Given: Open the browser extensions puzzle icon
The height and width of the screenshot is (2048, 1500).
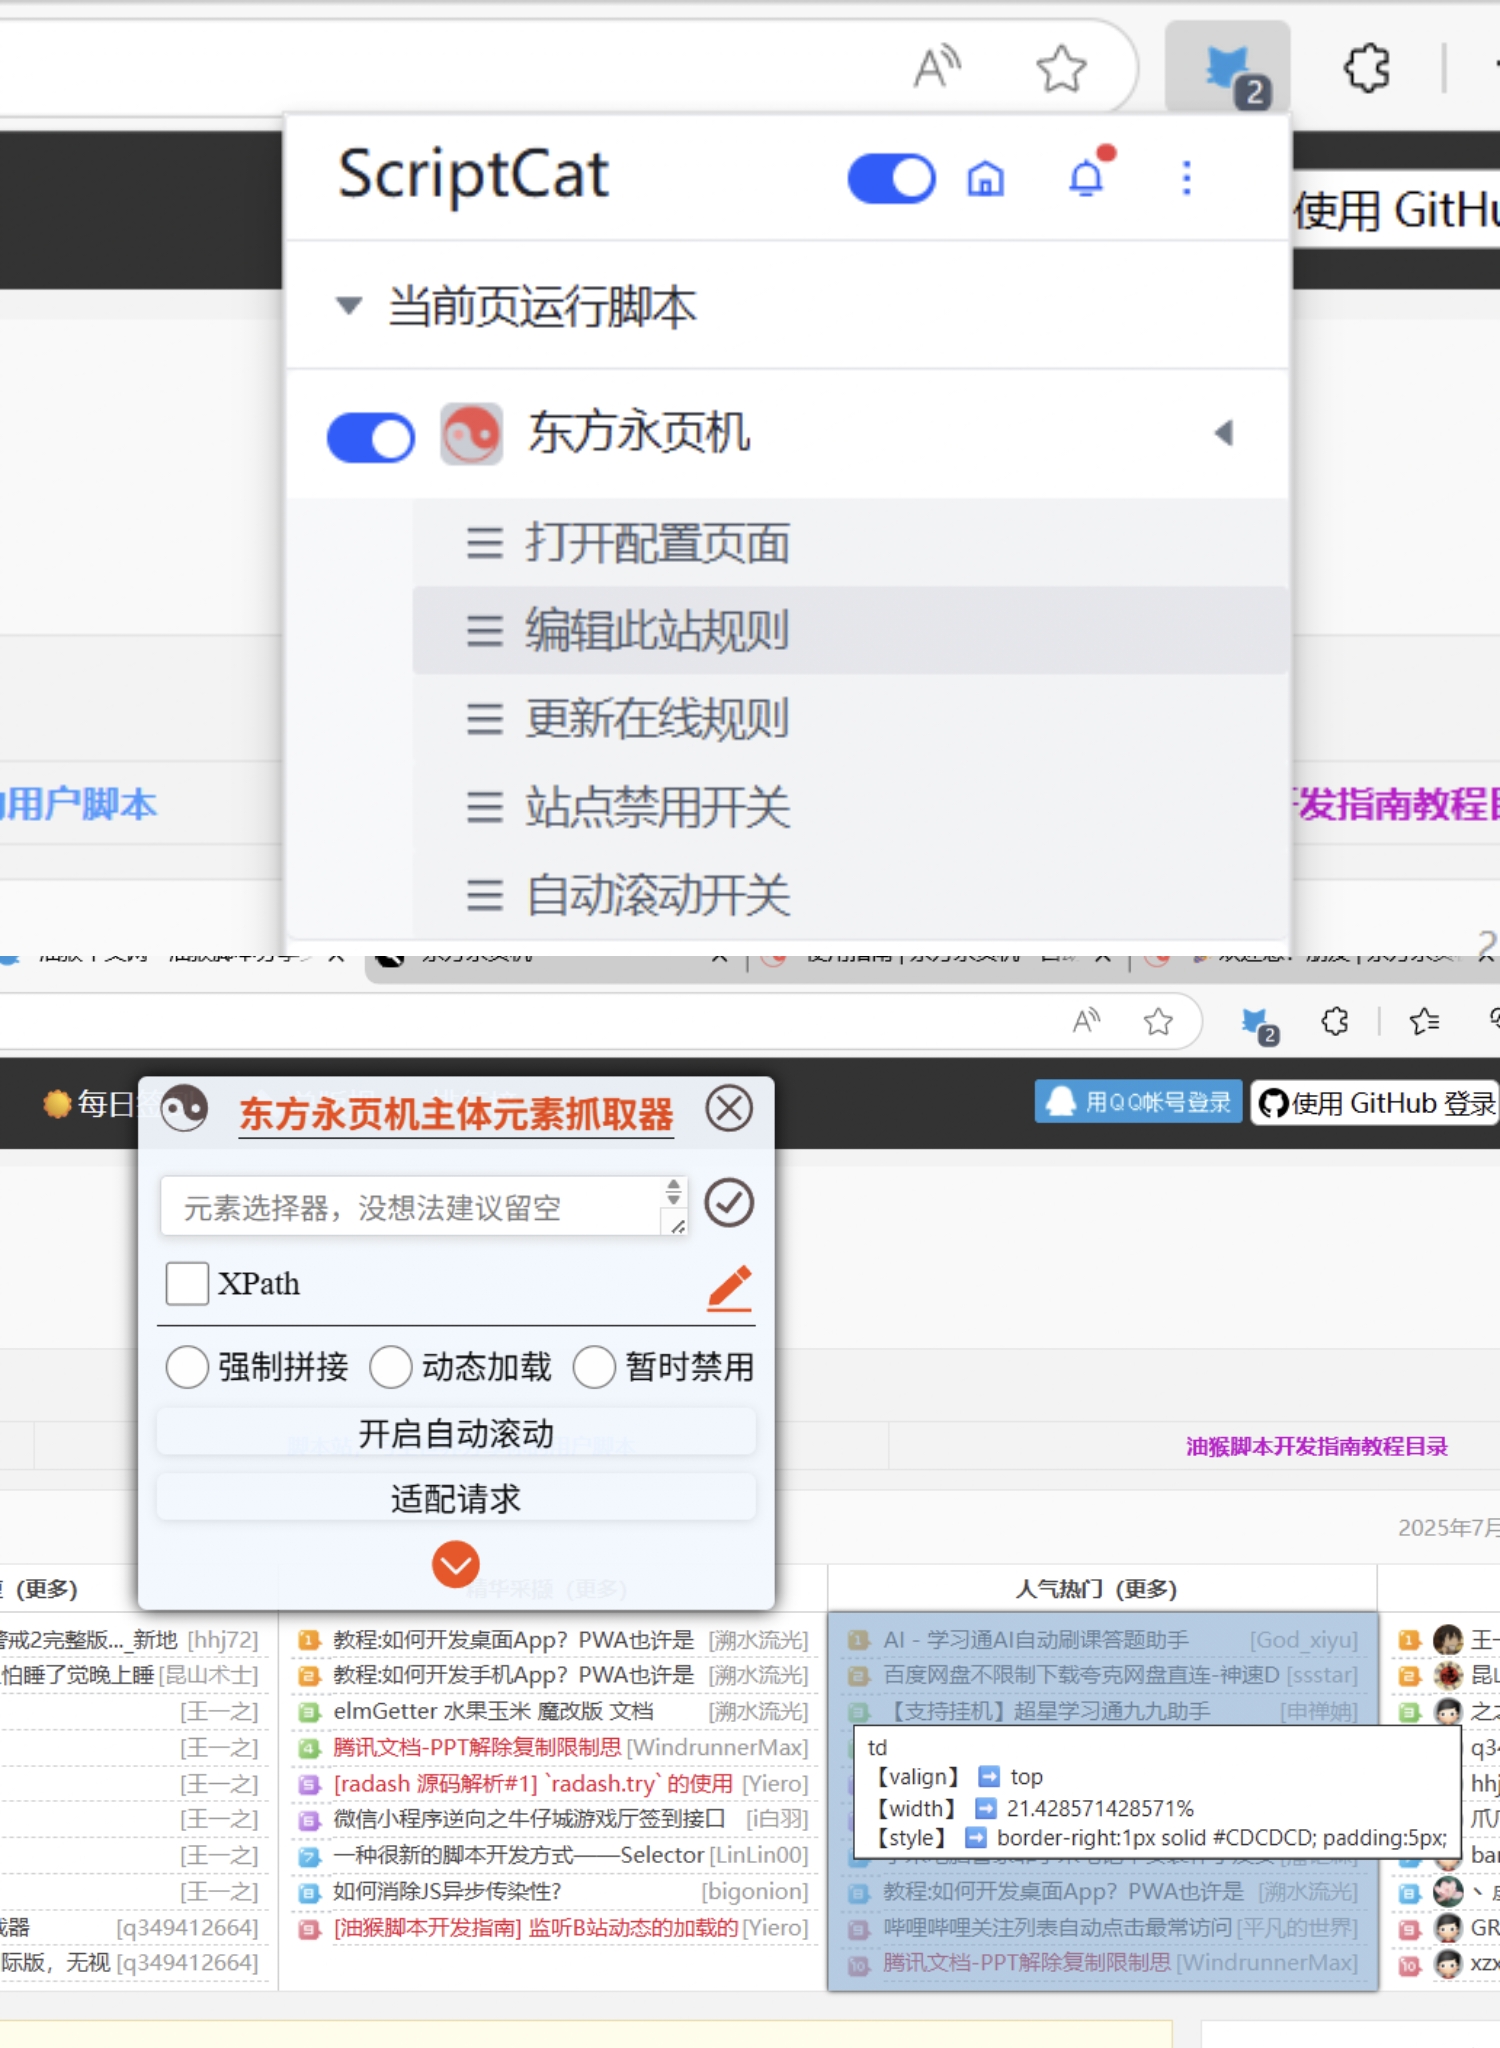Looking at the screenshot, I should point(1366,70).
